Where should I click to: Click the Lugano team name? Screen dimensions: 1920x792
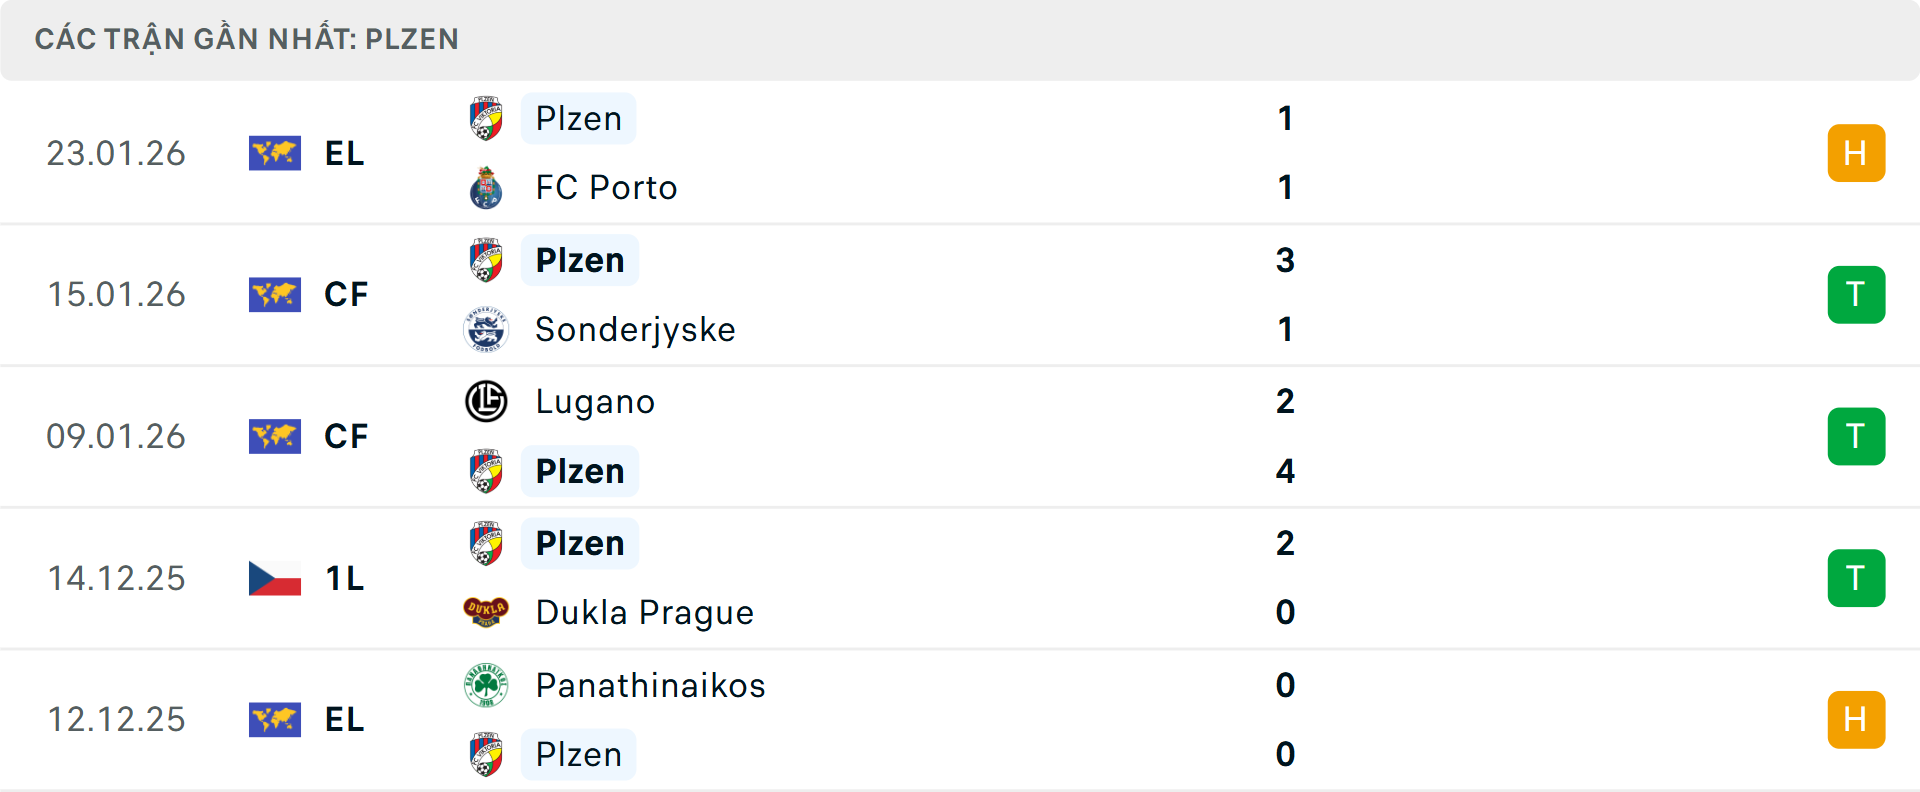pyautogui.click(x=594, y=402)
